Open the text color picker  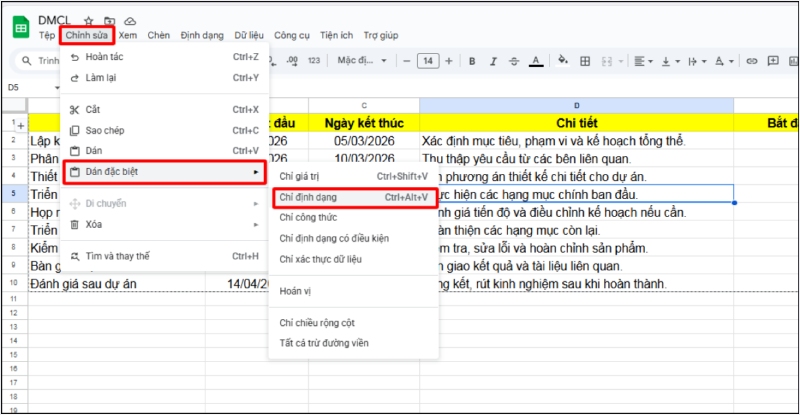(535, 61)
